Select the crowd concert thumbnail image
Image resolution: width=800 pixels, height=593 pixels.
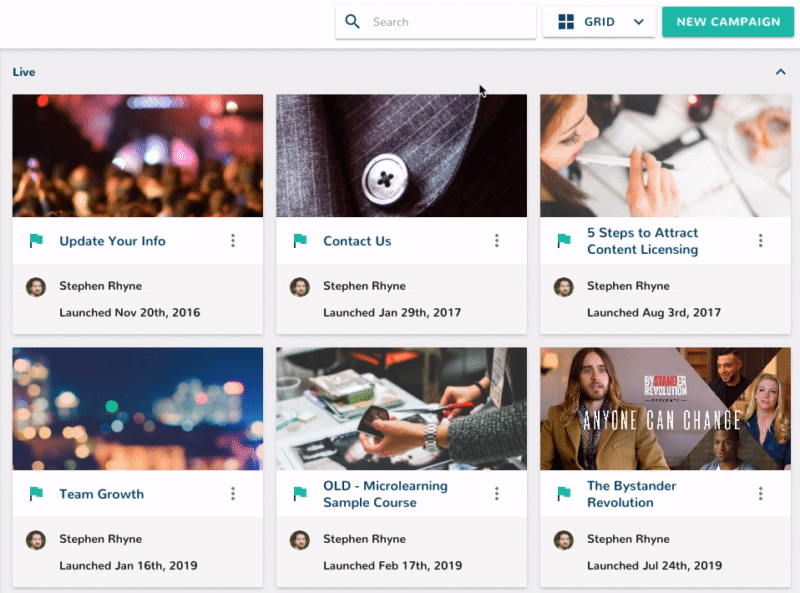[x=138, y=156]
